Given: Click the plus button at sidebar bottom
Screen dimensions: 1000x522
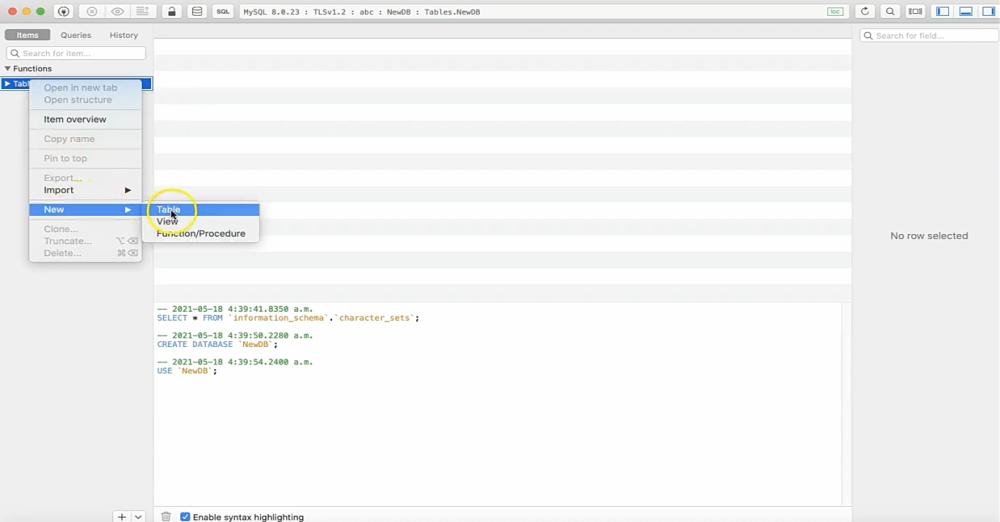Looking at the screenshot, I should (x=121, y=516).
